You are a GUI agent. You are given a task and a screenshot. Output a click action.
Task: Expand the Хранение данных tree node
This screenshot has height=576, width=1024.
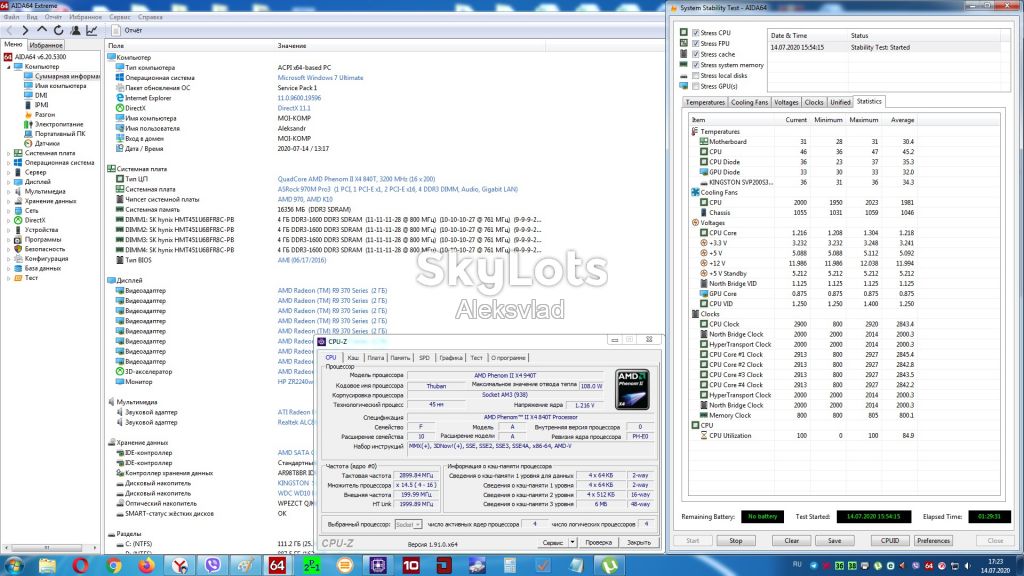(x=8, y=201)
